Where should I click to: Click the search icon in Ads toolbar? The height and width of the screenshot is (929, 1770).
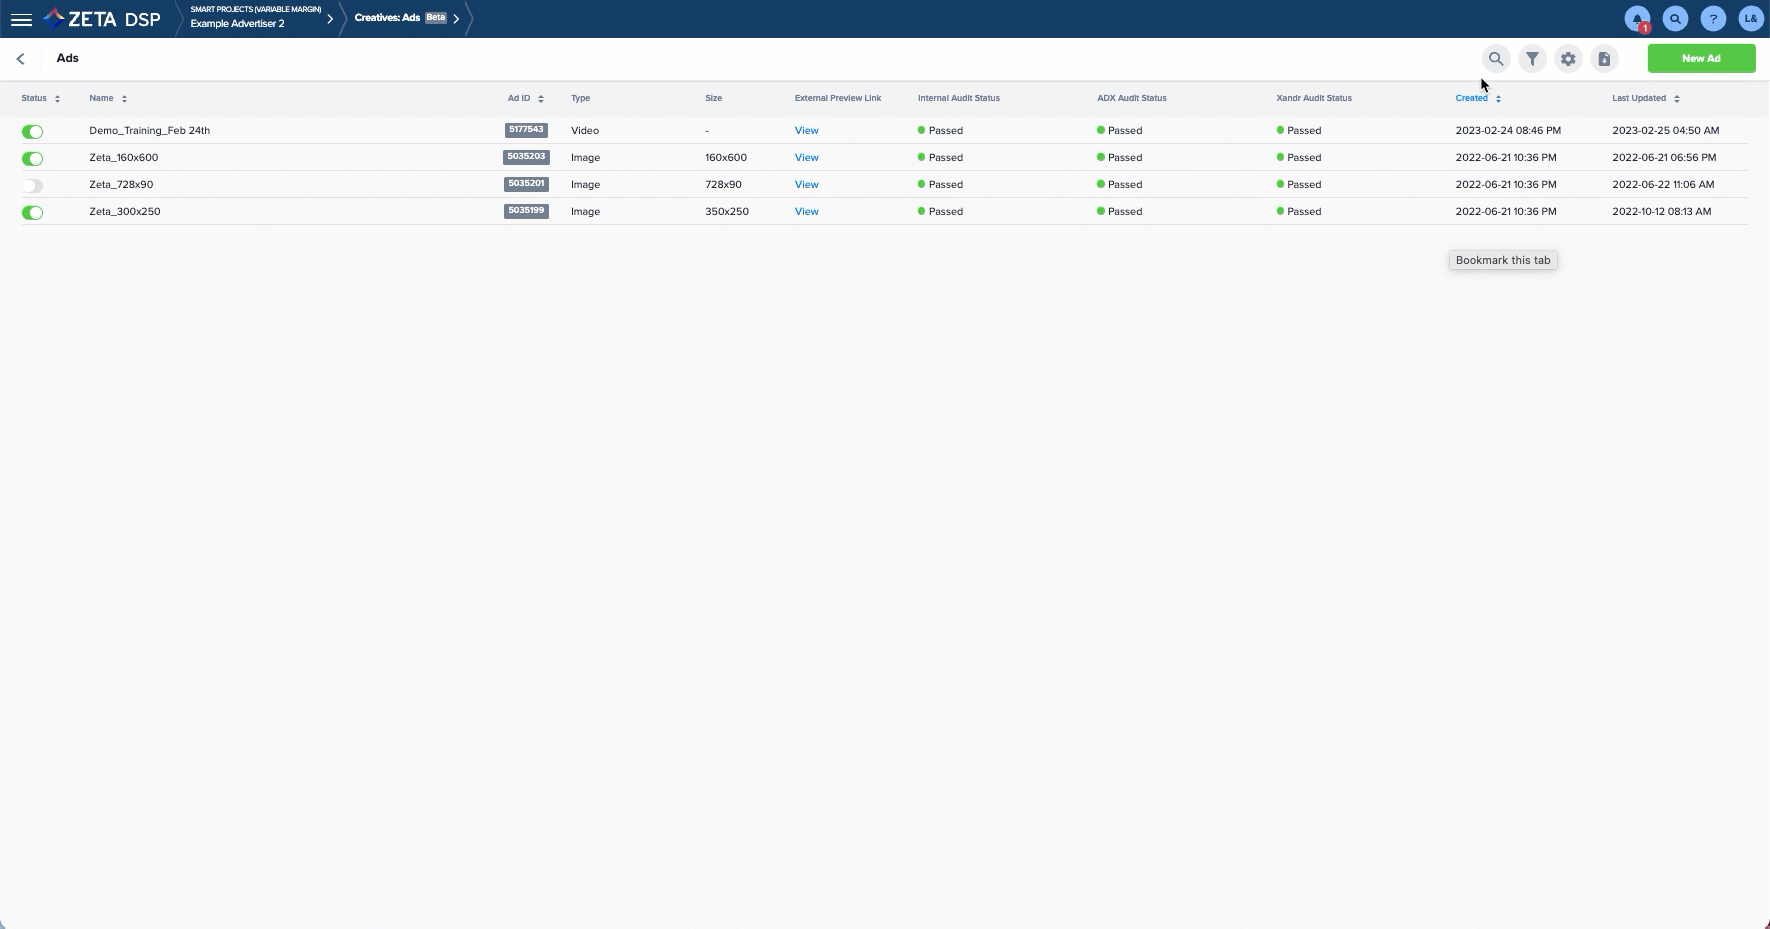[1496, 59]
